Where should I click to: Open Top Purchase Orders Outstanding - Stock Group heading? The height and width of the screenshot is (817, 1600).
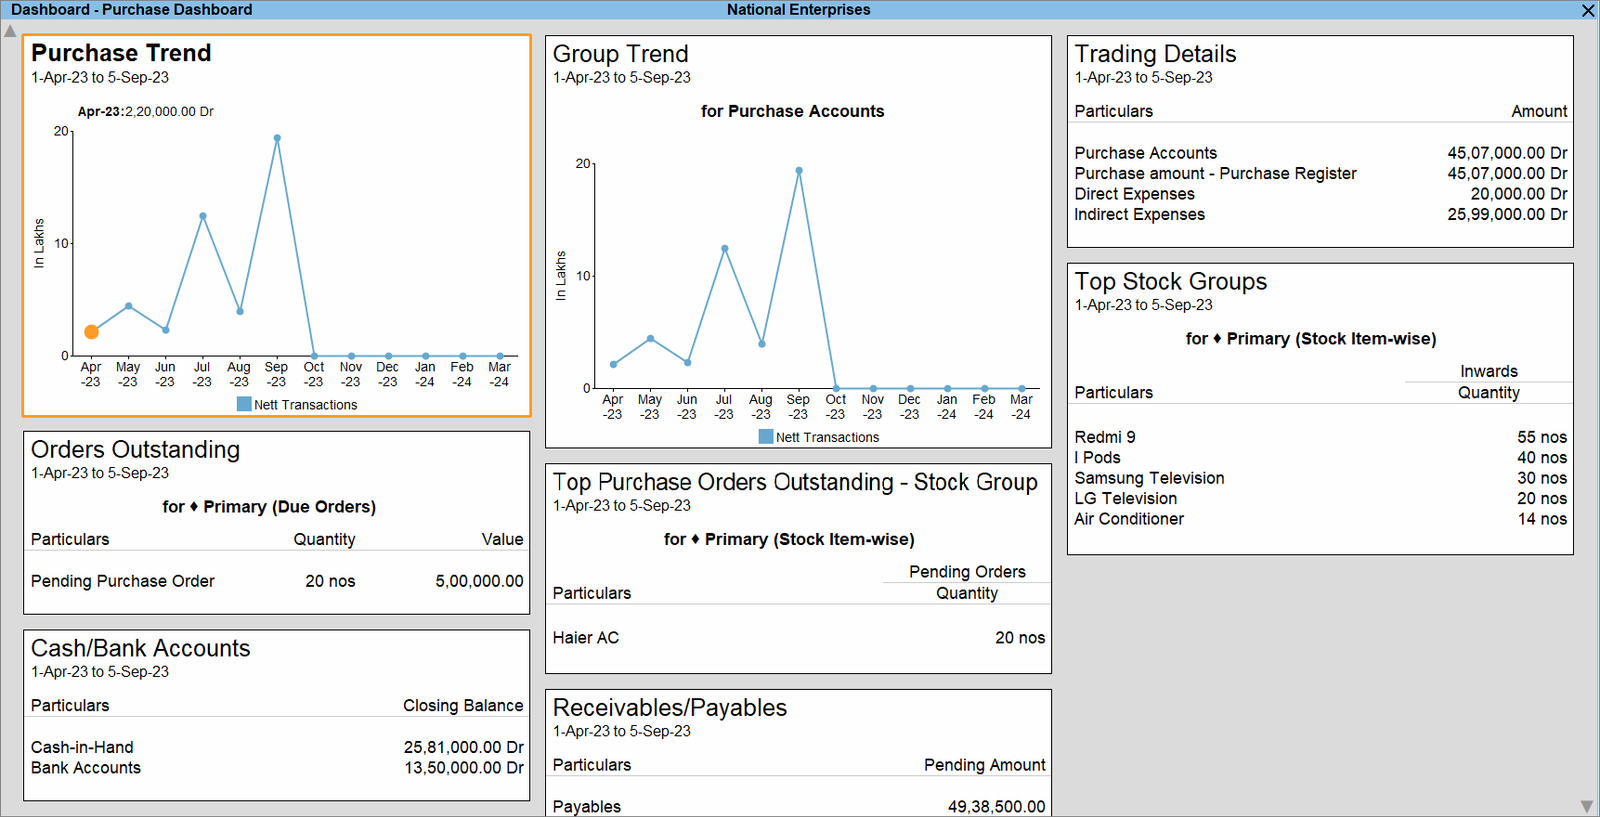click(795, 482)
